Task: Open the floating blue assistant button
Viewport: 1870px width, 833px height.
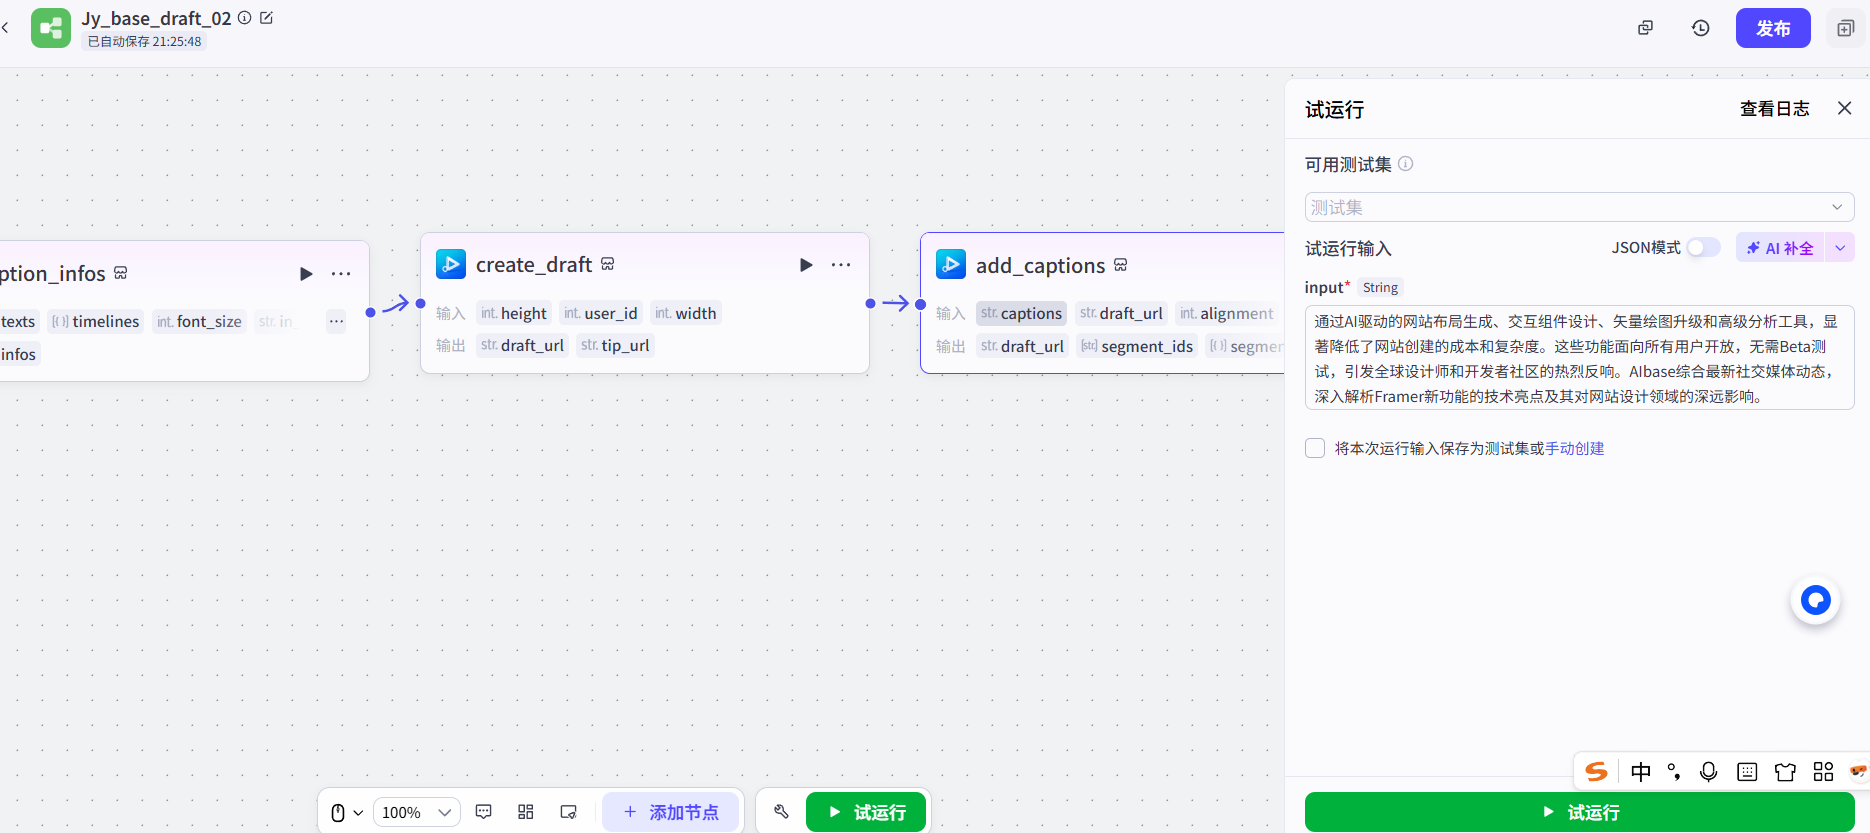Action: pos(1815,600)
